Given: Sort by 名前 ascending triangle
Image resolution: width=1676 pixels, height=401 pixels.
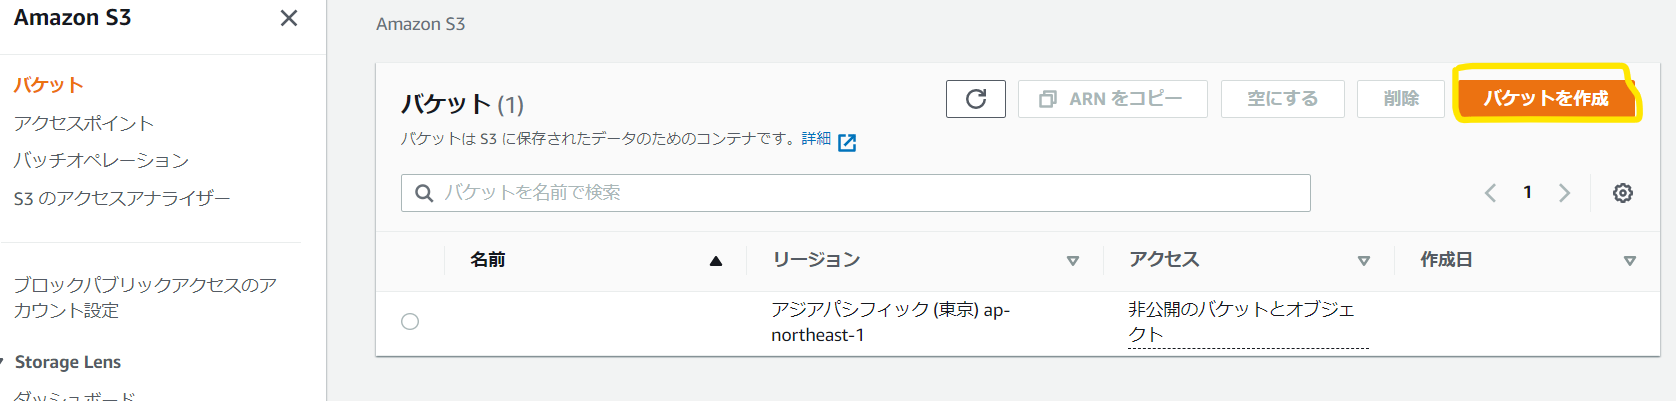Looking at the screenshot, I should click(716, 261).
